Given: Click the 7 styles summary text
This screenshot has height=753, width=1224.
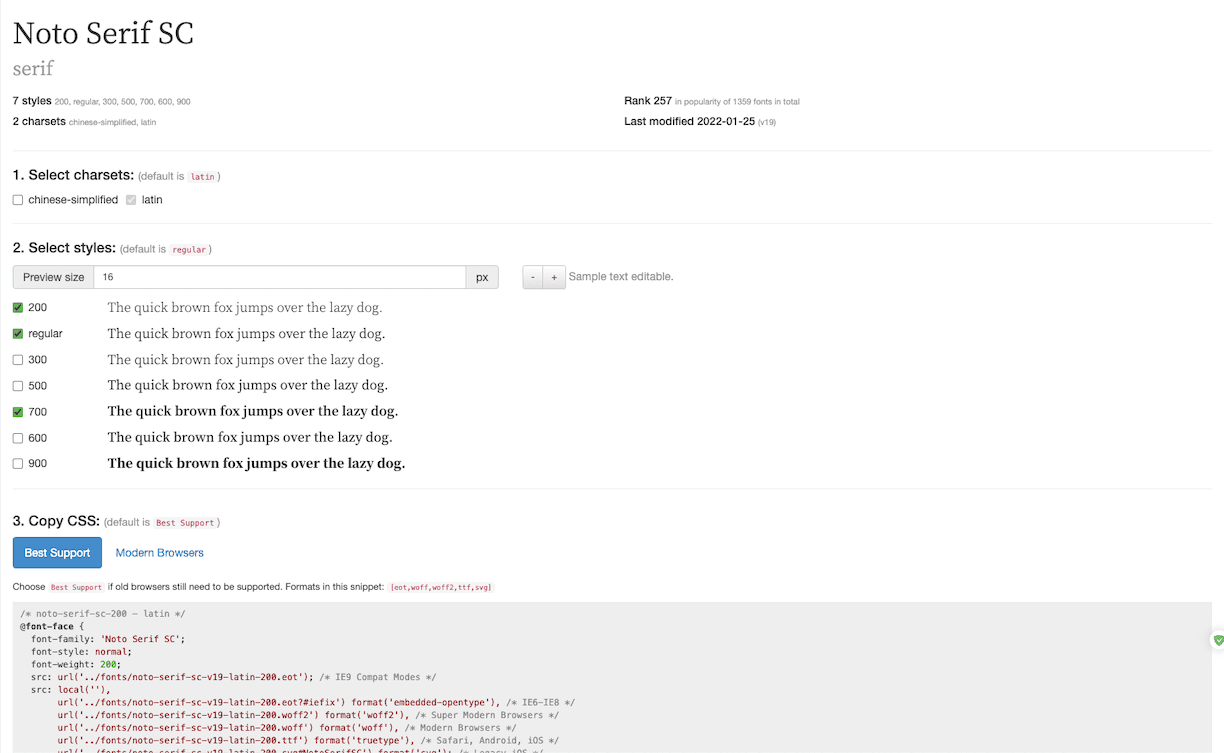Looking at the screenshot, I should tap(32, 101).
